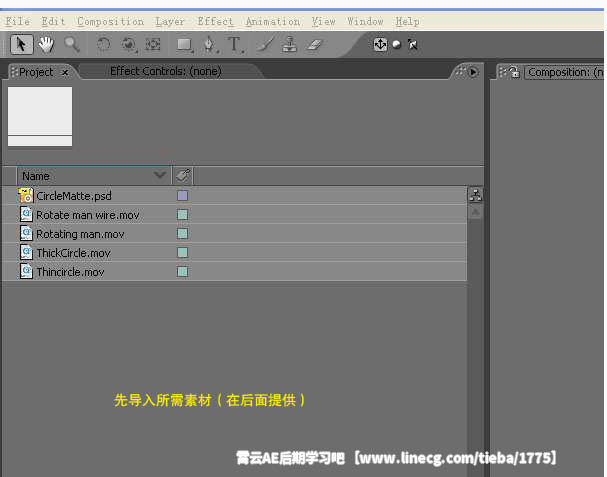Select the Zoom magnifier tool
Viewport: 607px width, 477px height.
72,45
